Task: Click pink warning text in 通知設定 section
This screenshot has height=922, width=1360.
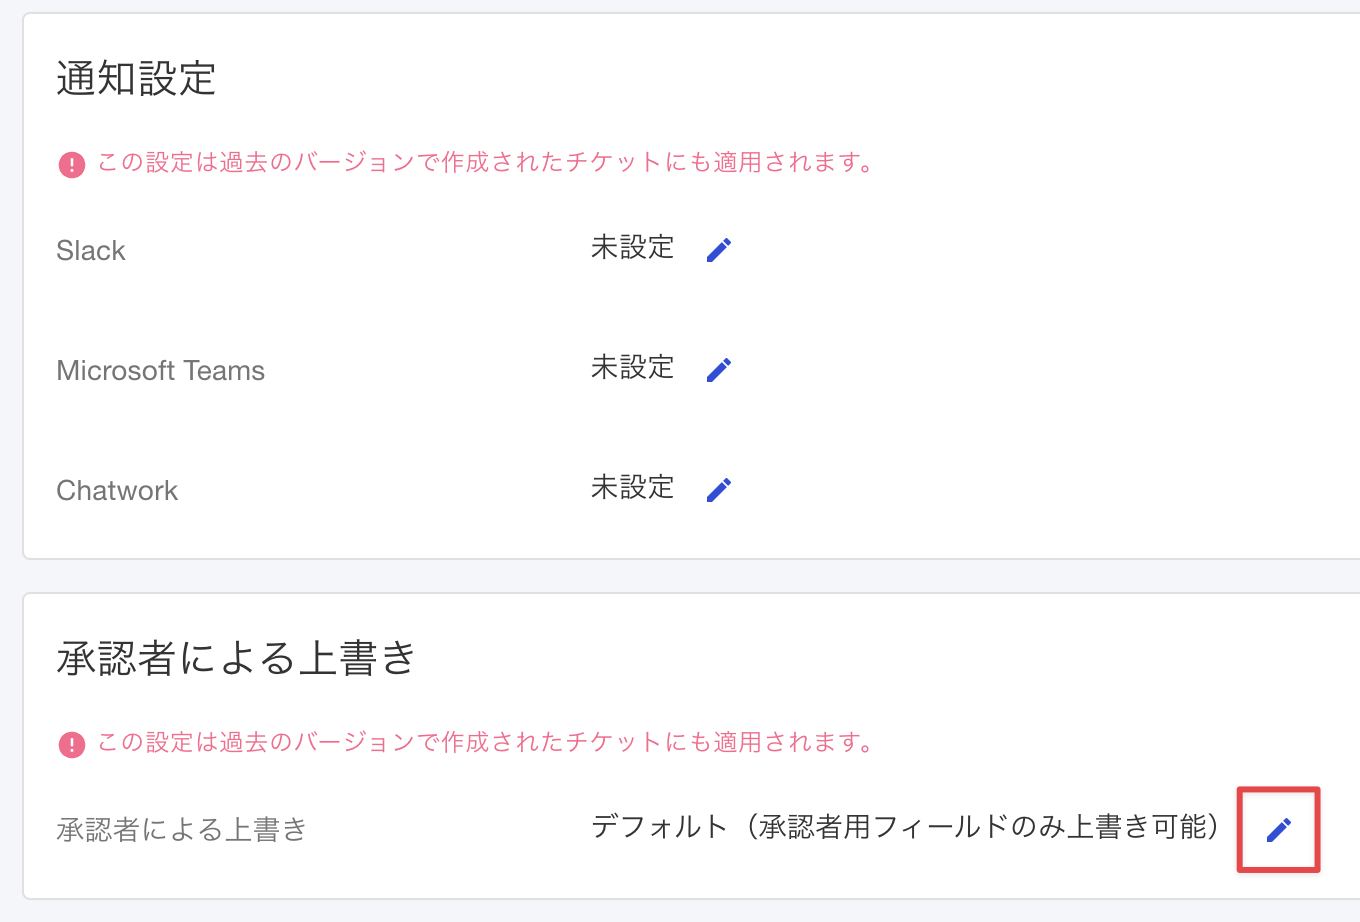Action: pos(486,163)
